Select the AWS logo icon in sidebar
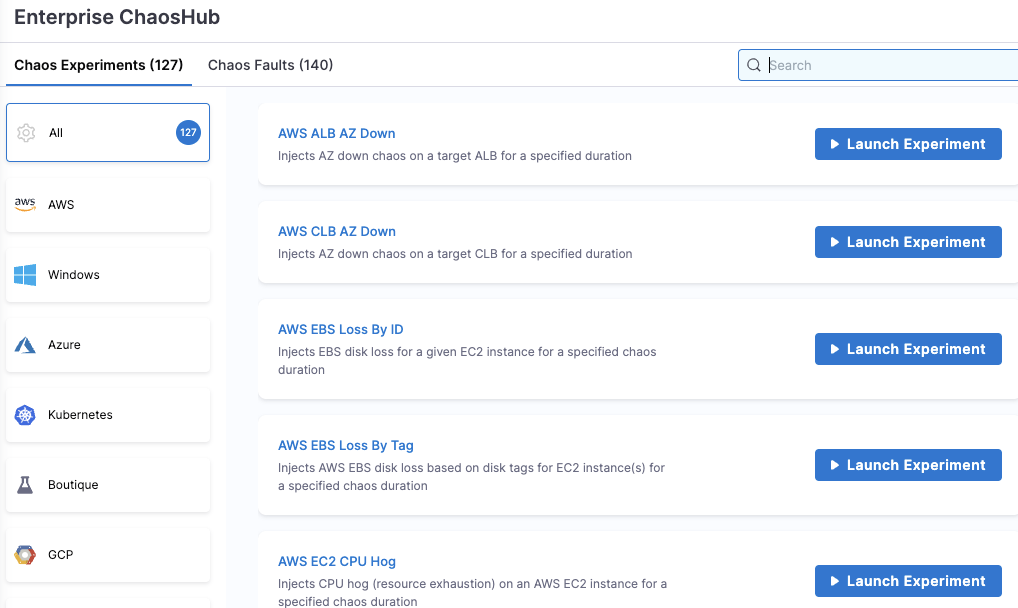This screenshot has width=1018, height=608. pyautogui.click(x=25, y=204)
